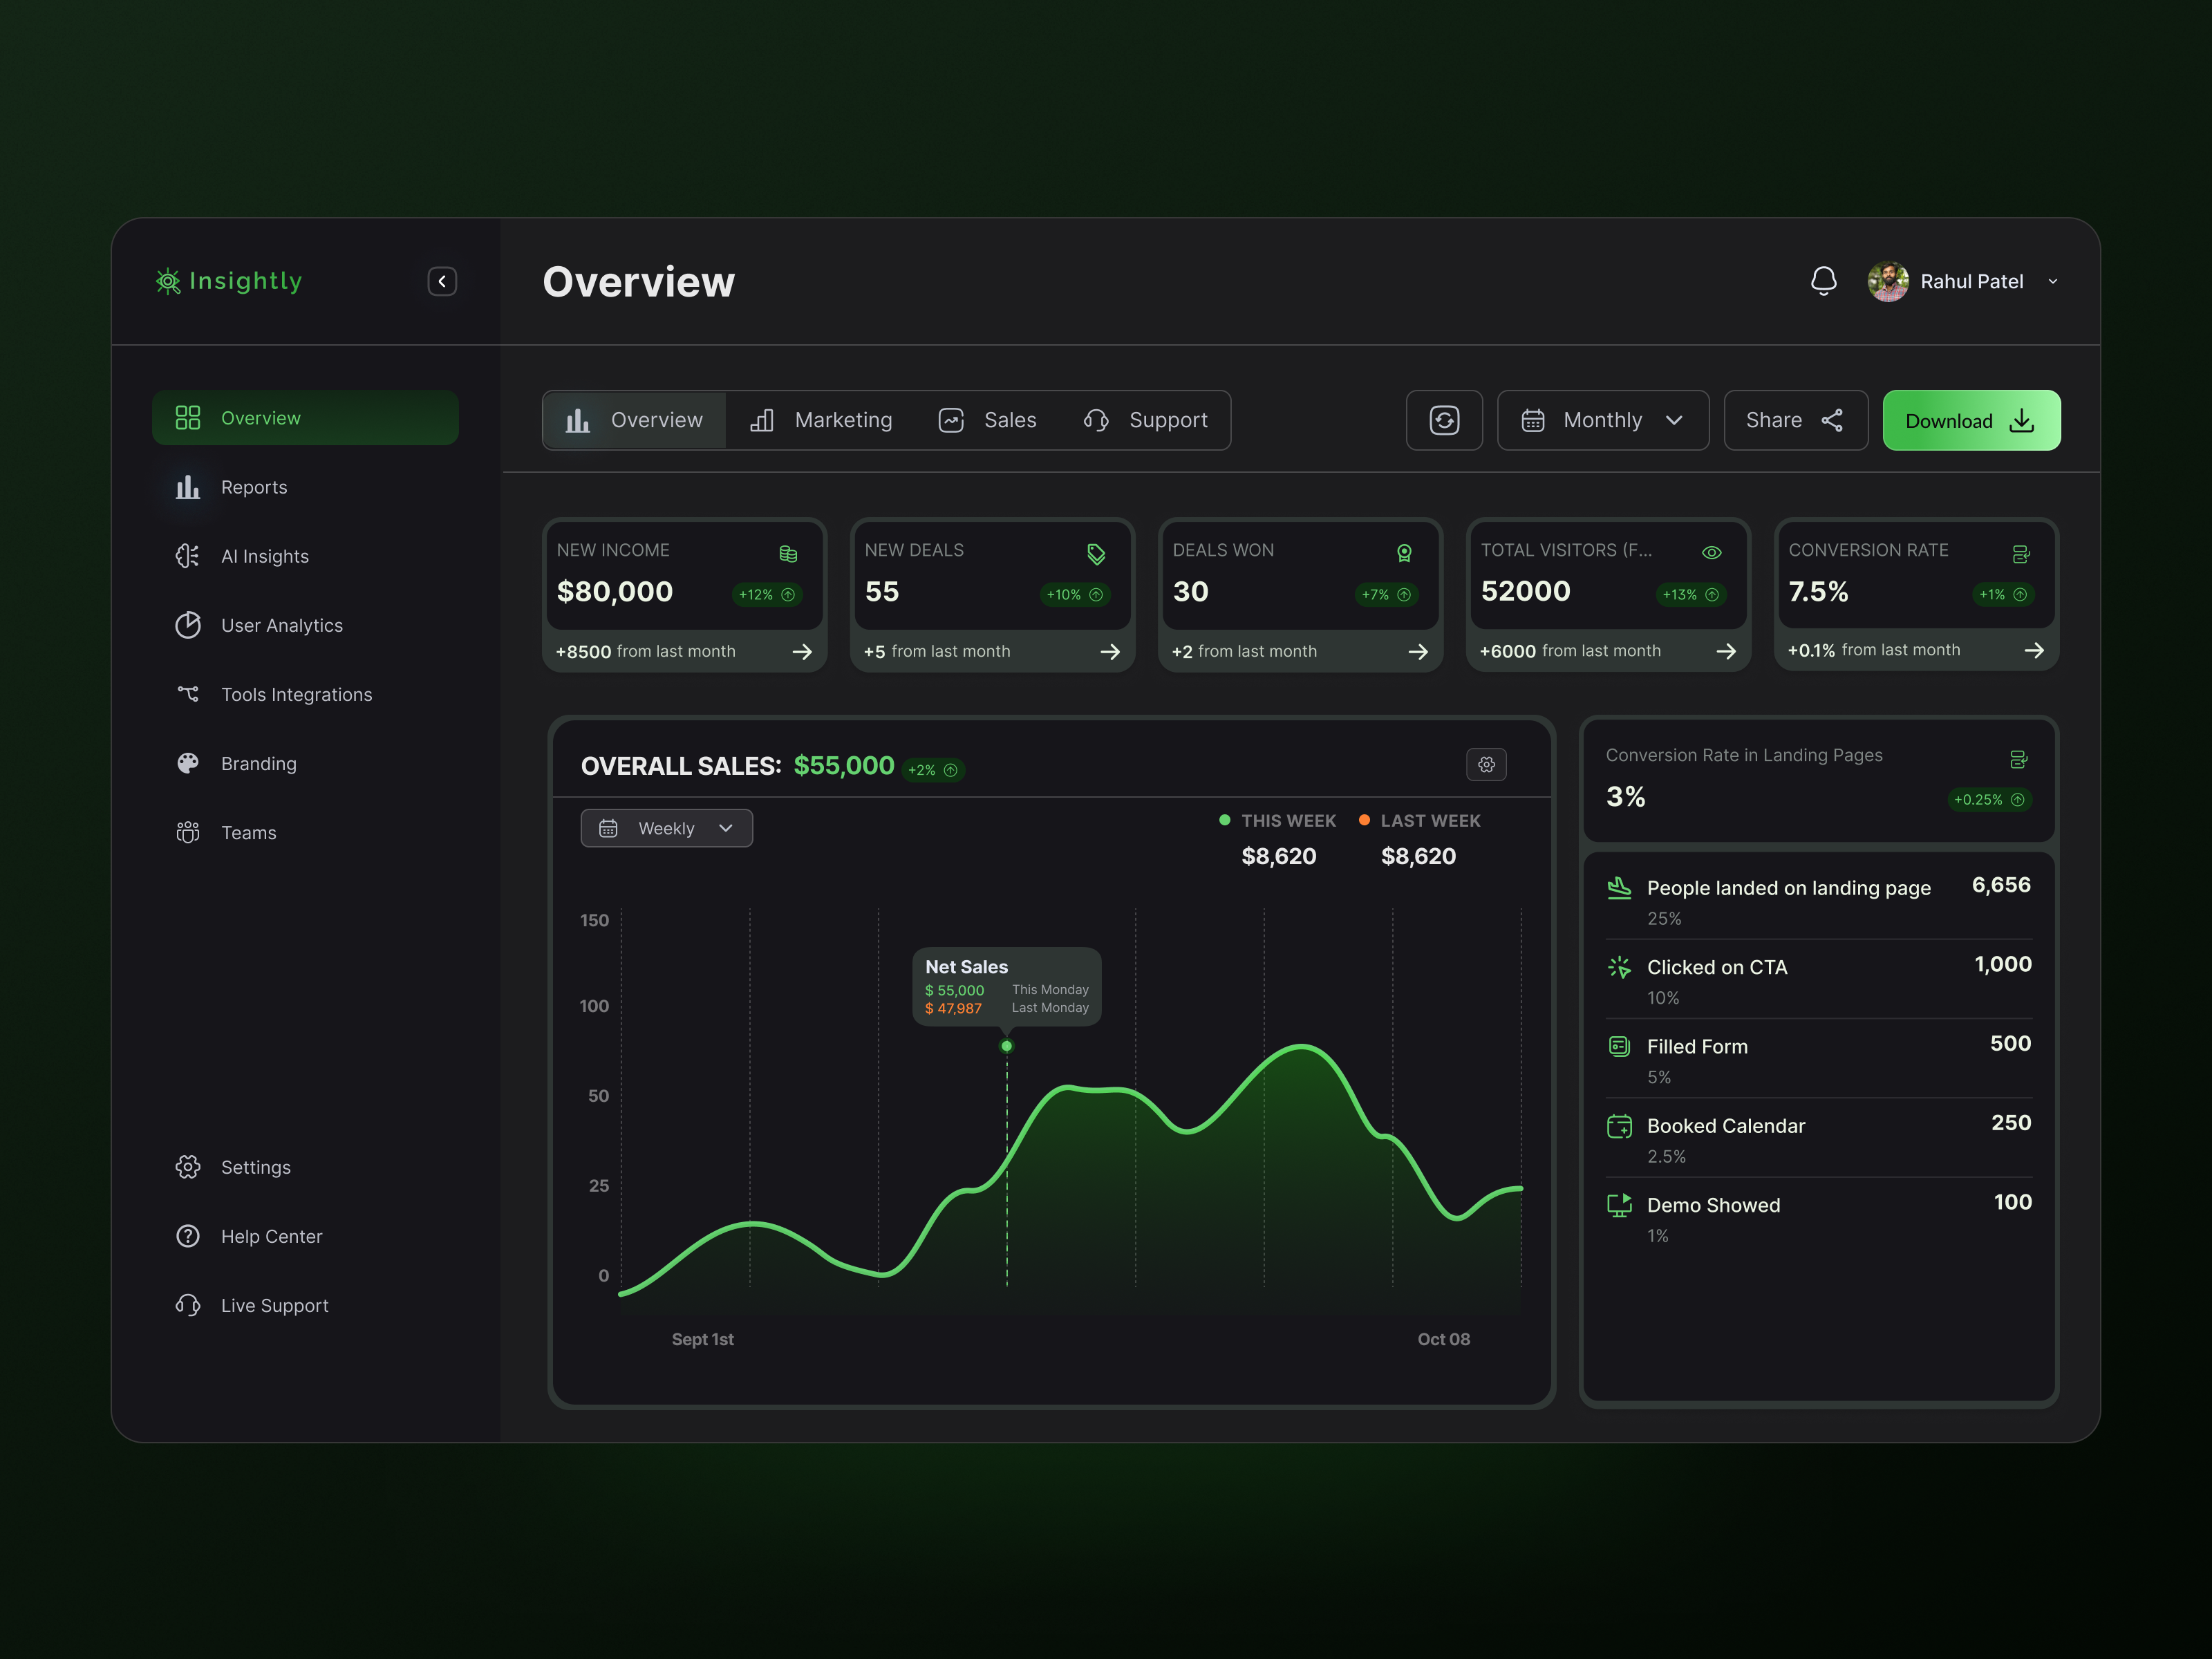Image resolution: width=2212 pixels, height=1659 pixels.
Task: Select the Reports icon in sidebar
Action: pyautogui.click(x=188, y=487)
